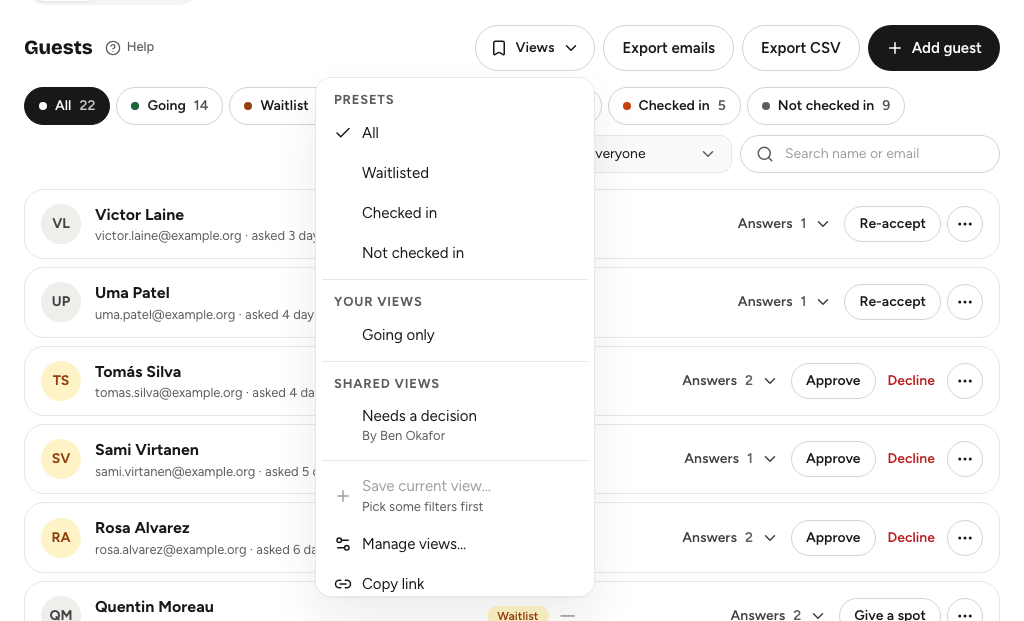Click the bookmark icon in Views button
The width and height of the screenshot is (1024, 621).
click(499, 48)
